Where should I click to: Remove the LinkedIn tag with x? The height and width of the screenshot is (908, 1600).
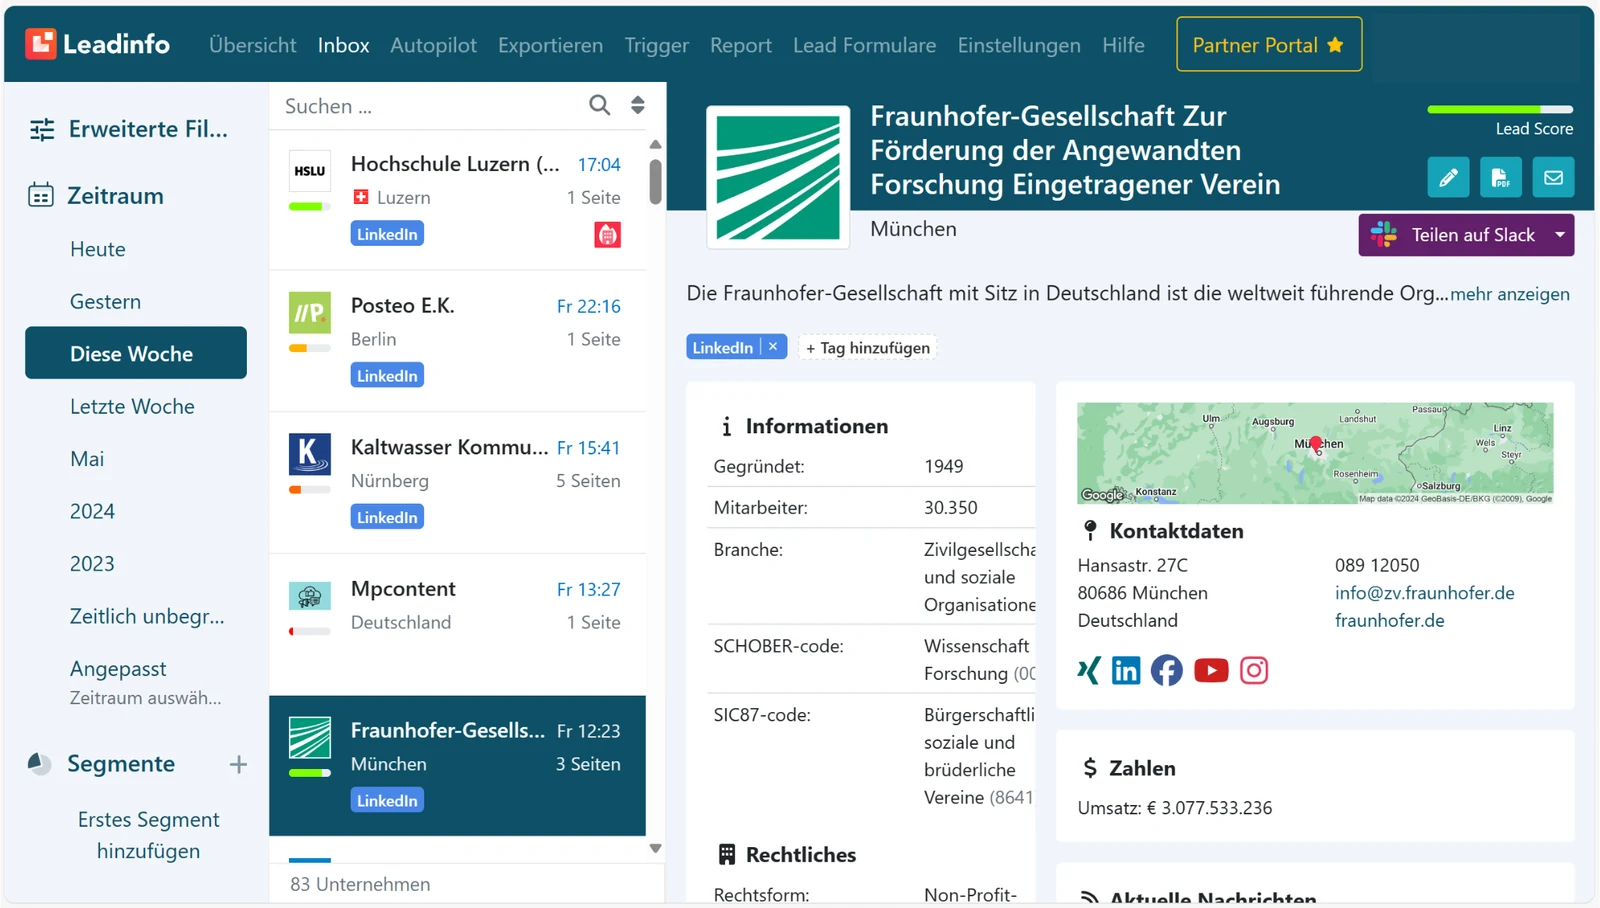click(773, 347)
